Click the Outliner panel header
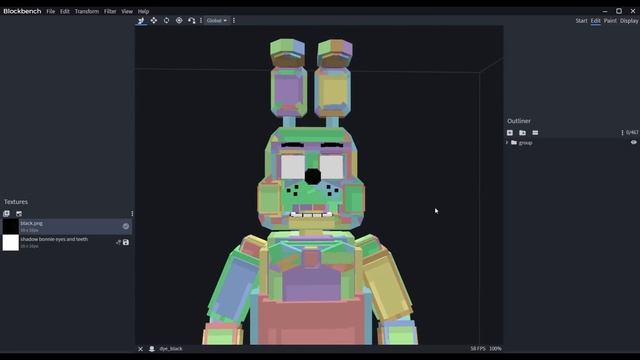The image size is (640, 360). coord(519,121)
